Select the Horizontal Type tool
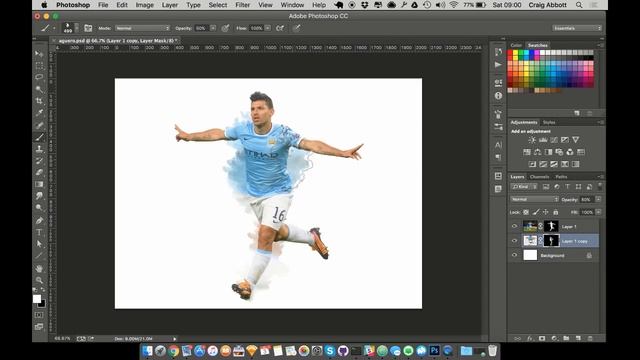 pyautogui.click(x=39, y=232)
